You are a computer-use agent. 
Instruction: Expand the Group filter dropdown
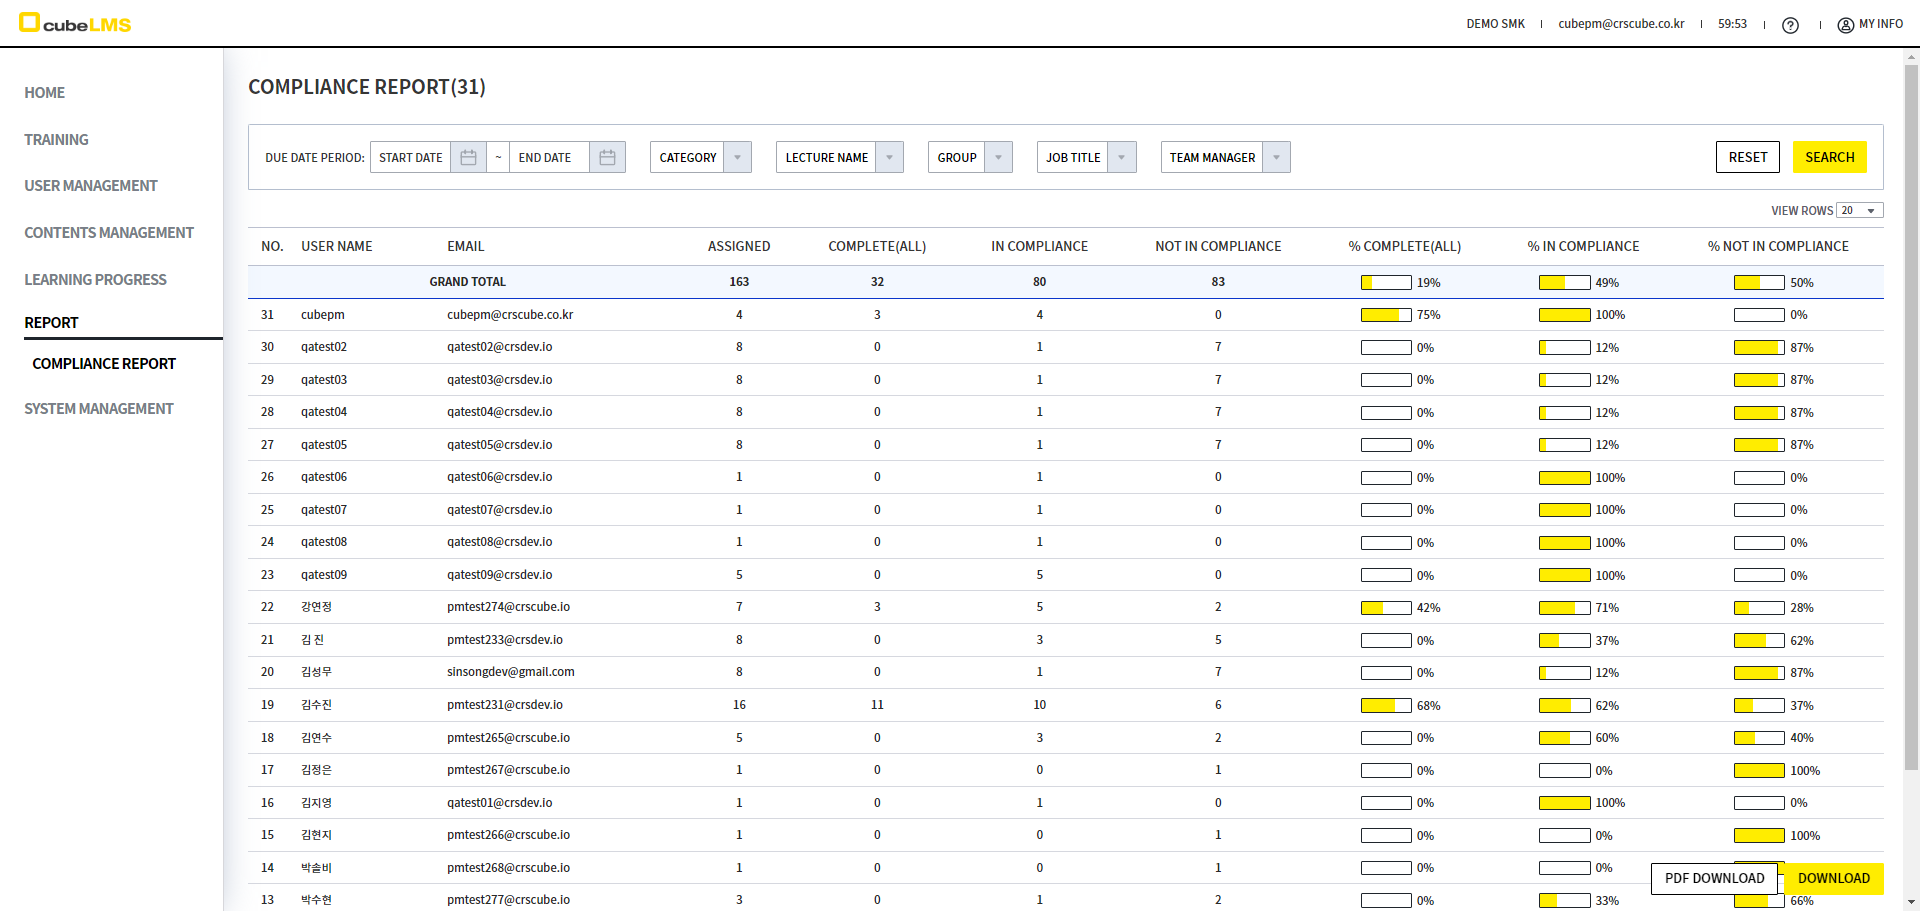[998, 158]
